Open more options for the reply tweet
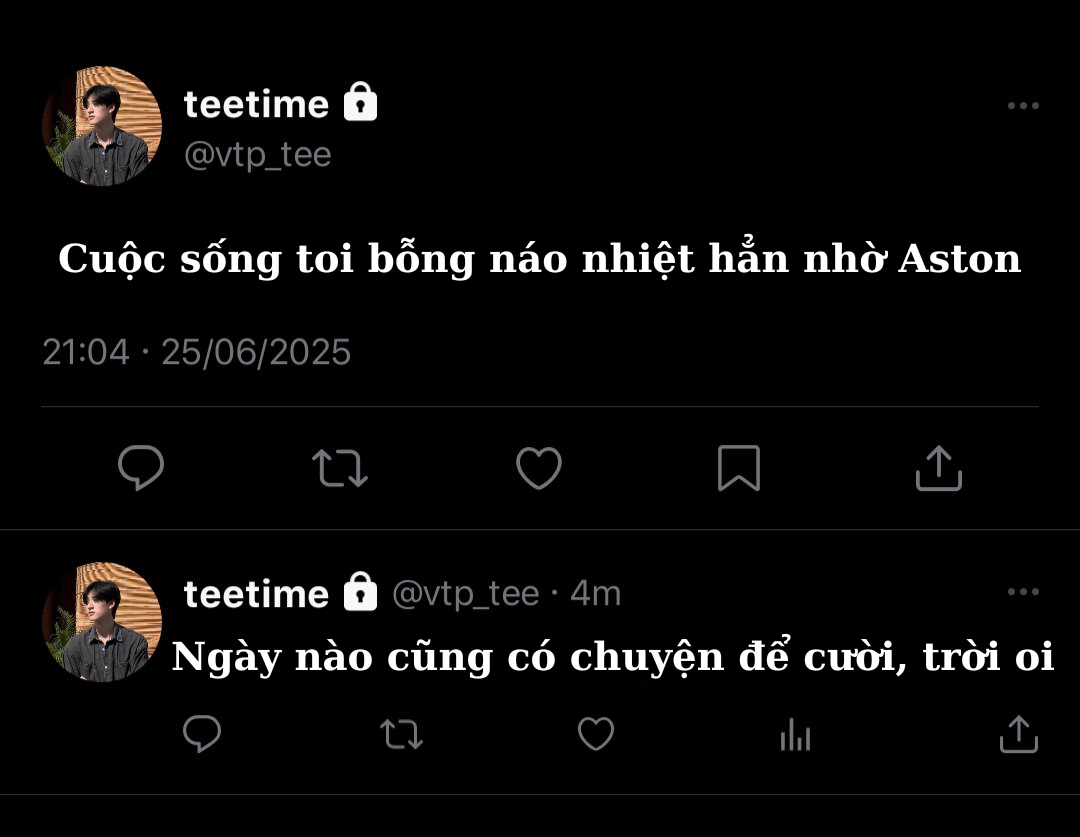Screen dimensions: 1080x837 [x=1023, y=592]
